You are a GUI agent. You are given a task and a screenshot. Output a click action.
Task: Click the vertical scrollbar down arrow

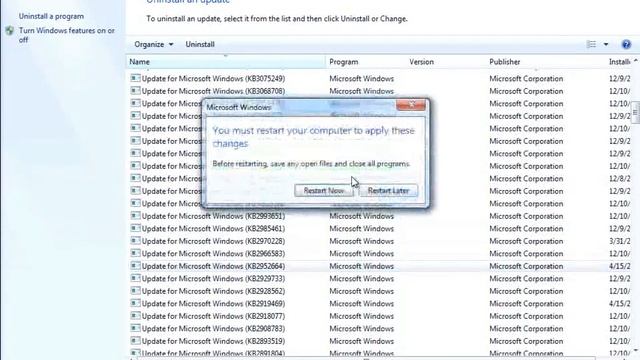636,350
